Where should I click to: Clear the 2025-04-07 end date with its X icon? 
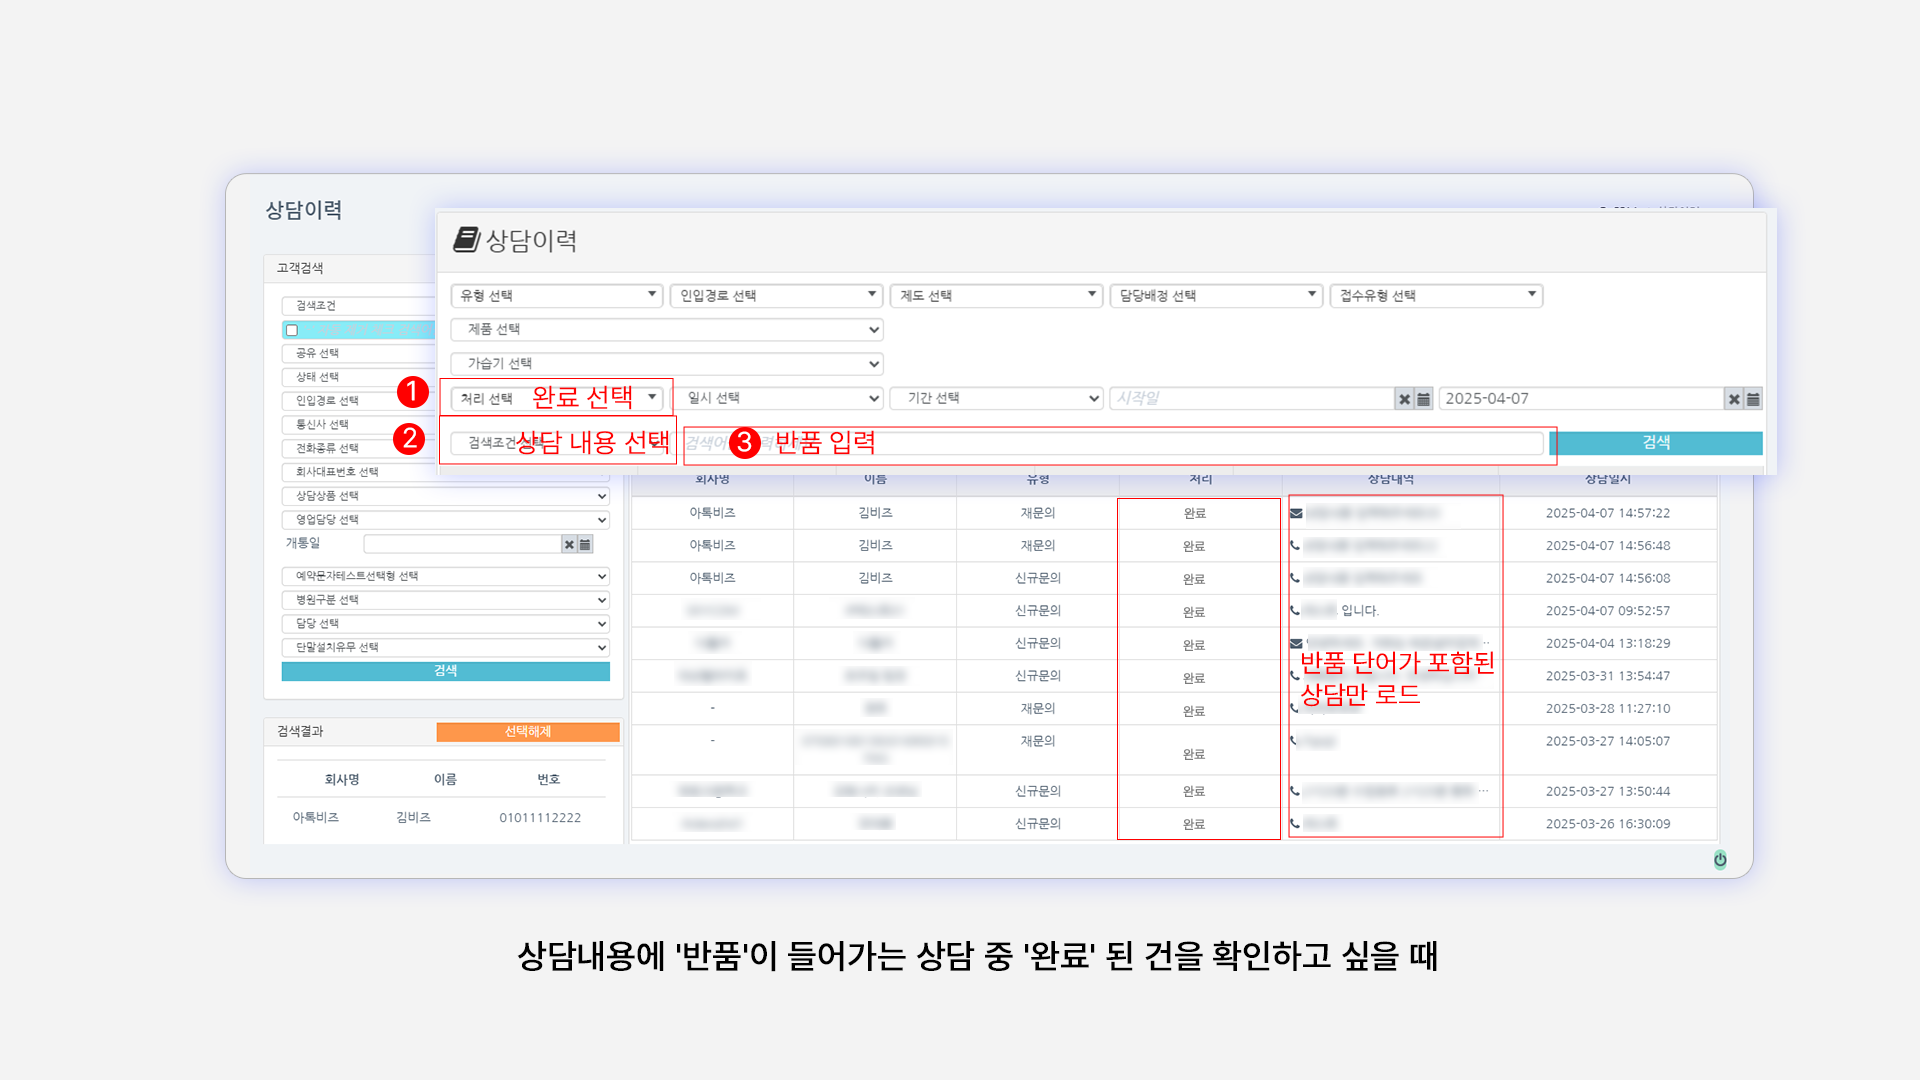click(1734, 399)
